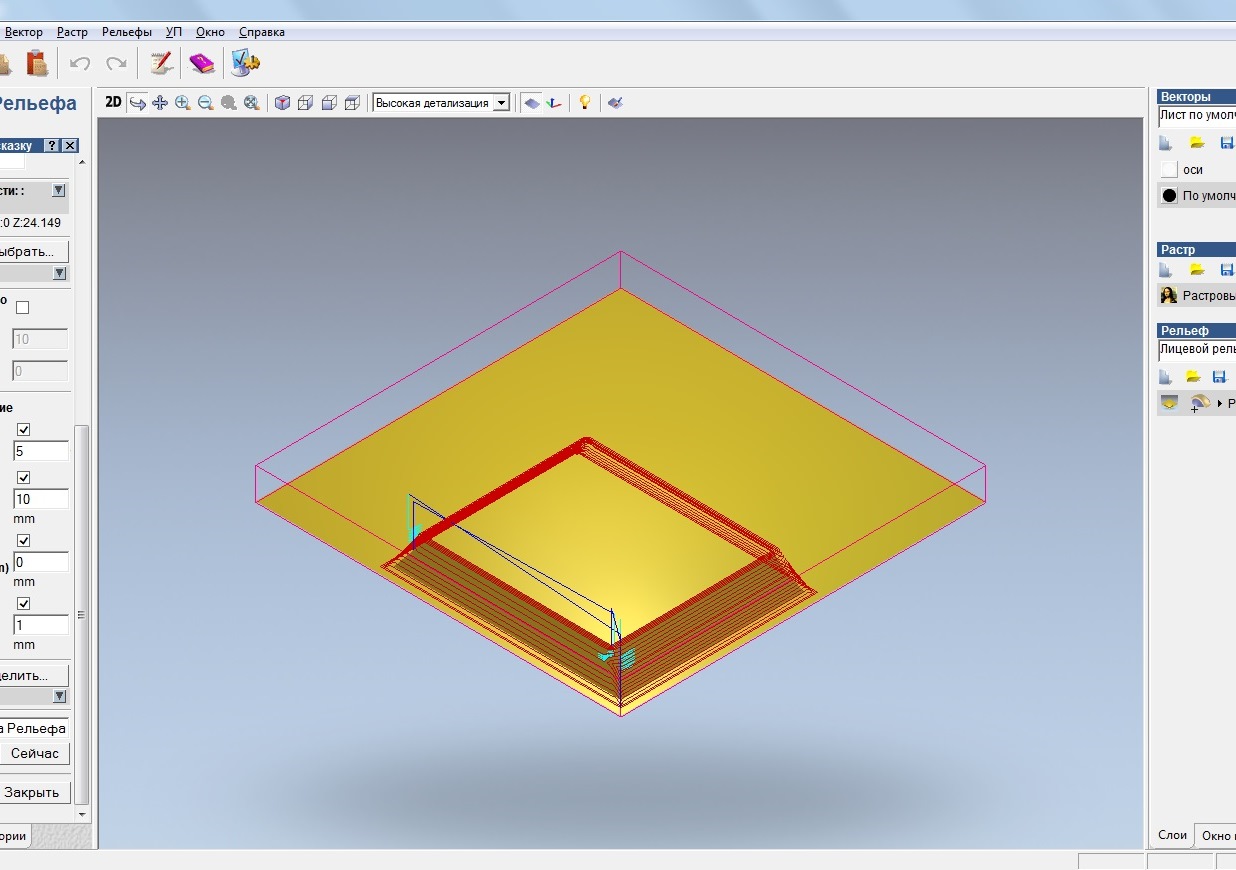Click the Redo arrow

[x=116, y=63]
